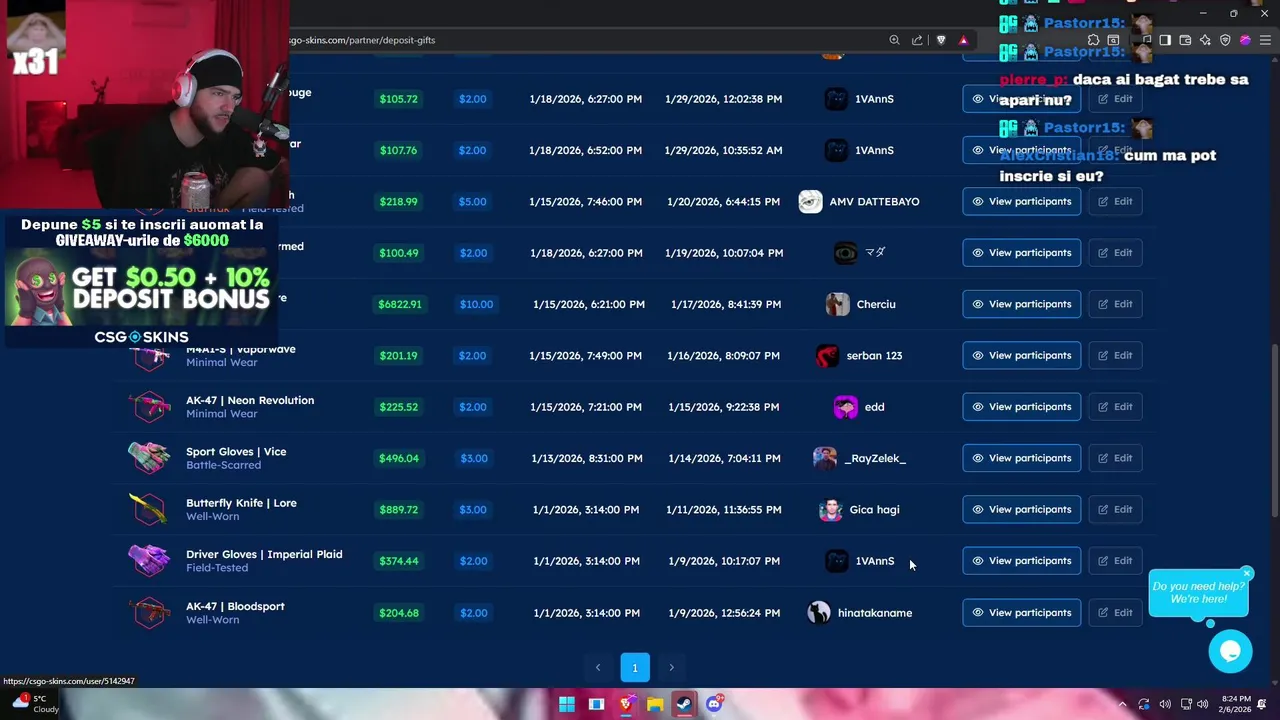Click the 'Do you need help?' message bubble

click(x=1198, y=593)
